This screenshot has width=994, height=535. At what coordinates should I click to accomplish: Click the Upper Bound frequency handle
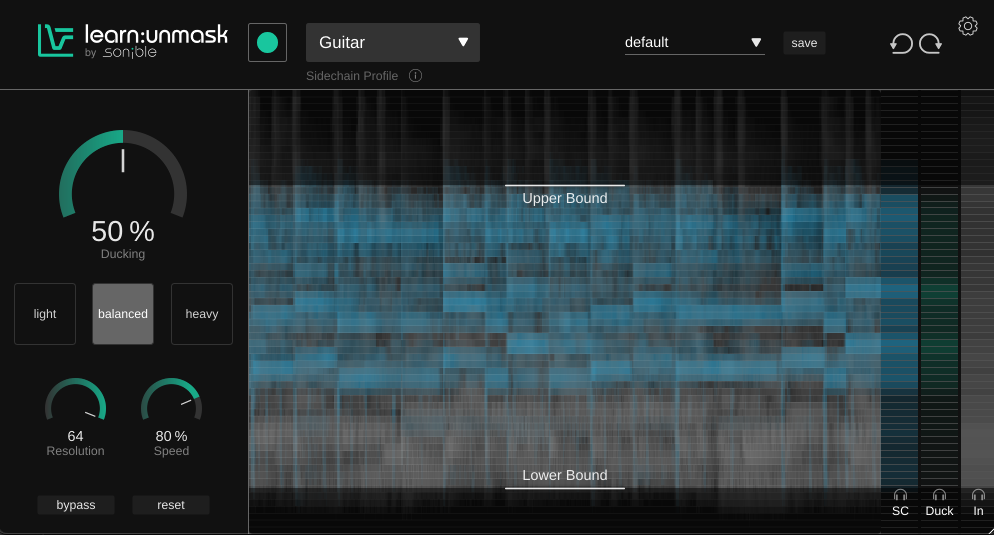coord(565,186)
